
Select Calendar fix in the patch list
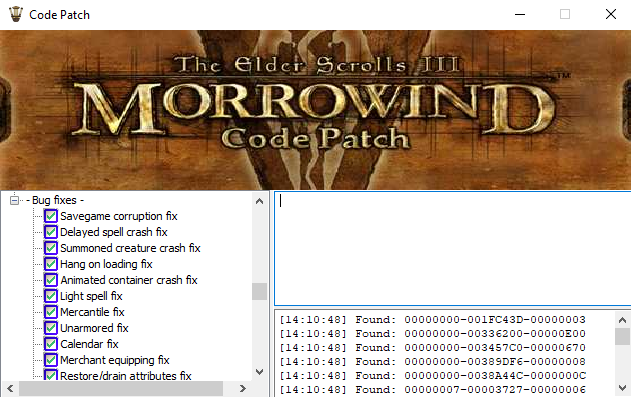89,344
